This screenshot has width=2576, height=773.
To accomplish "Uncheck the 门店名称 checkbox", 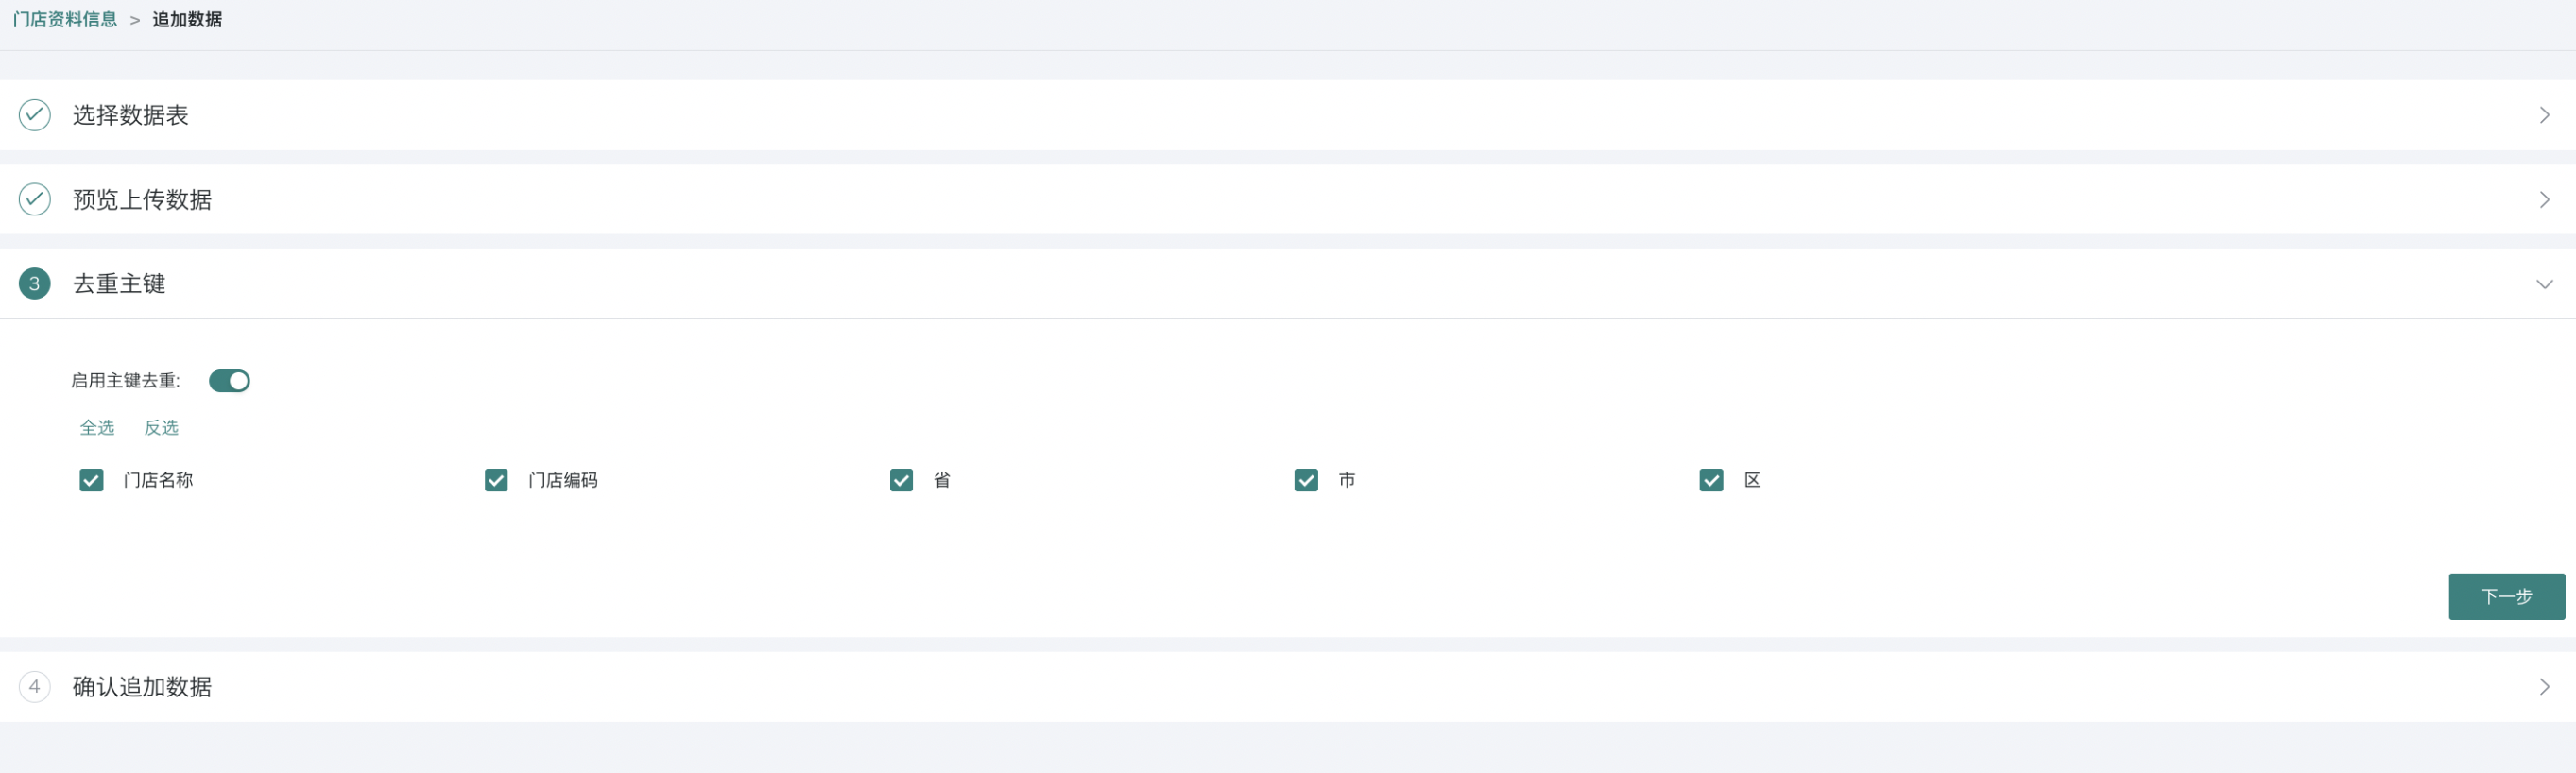I will pyautogui.click(x=91, y=480).
